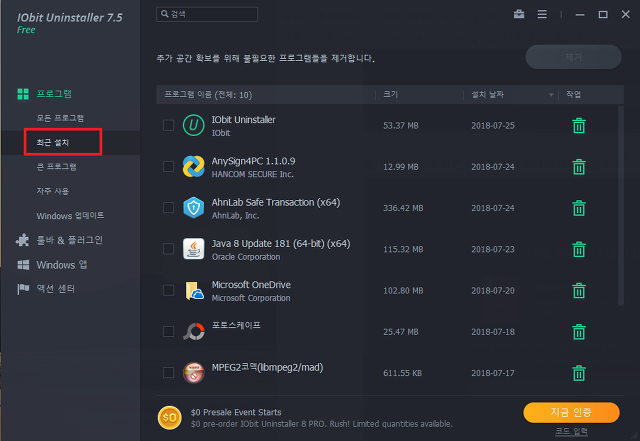This screenshot has height=441, width=640.
Task: Open 자주 사용 list
Action: tap(53, 191)
